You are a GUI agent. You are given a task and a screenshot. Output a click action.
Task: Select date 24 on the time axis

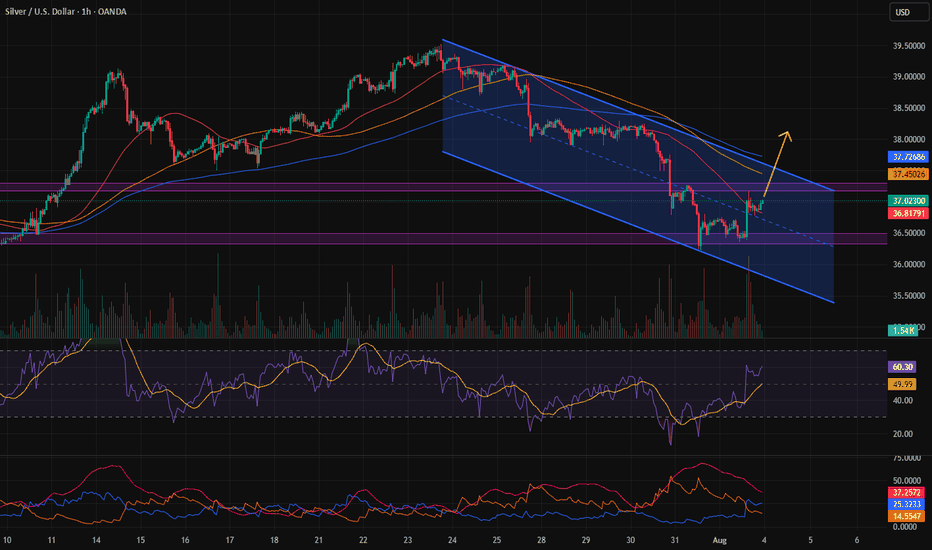[452, 540]
